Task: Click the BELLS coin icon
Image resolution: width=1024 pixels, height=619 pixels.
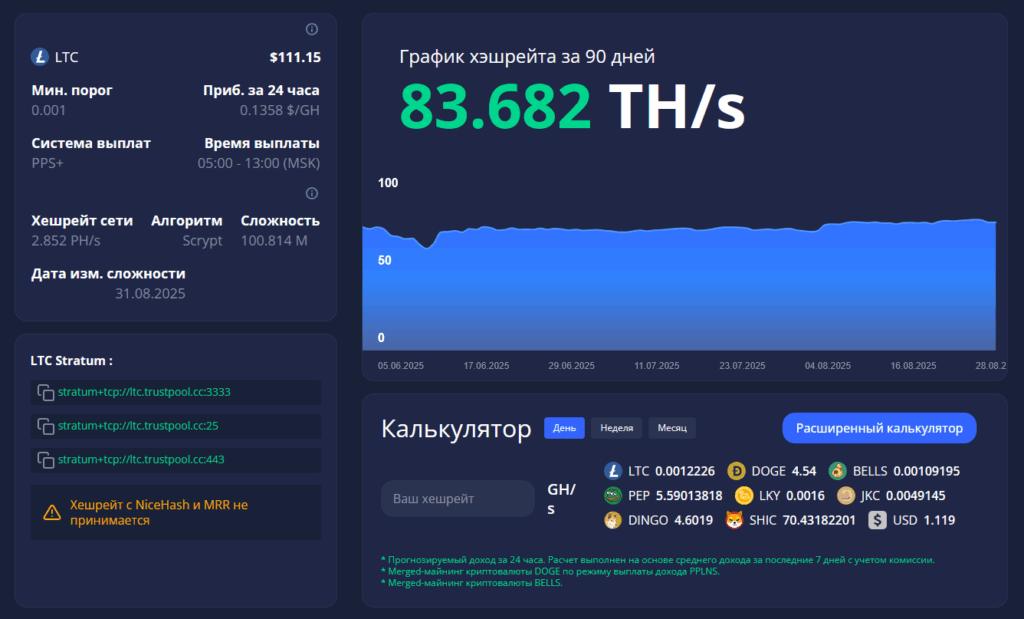Action: (x=837, y=471)
